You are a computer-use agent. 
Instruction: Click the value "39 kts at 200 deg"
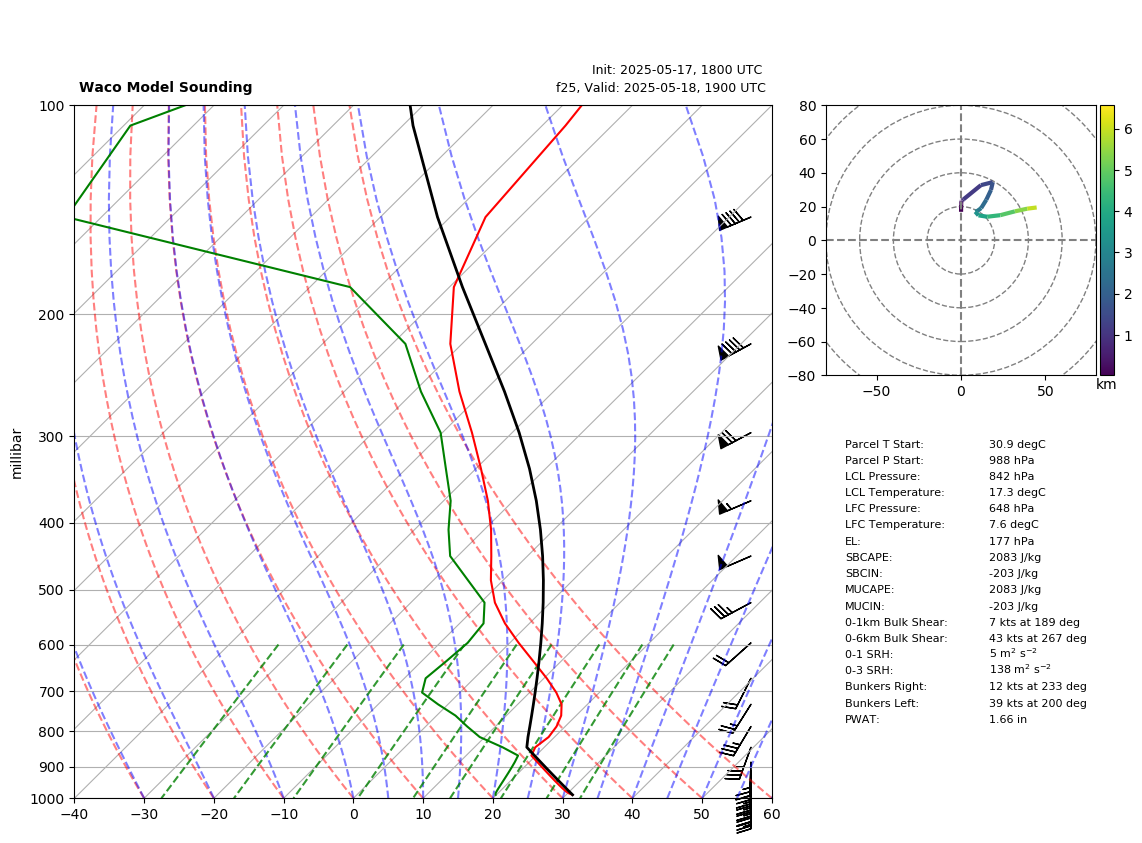click(1037, 703)
